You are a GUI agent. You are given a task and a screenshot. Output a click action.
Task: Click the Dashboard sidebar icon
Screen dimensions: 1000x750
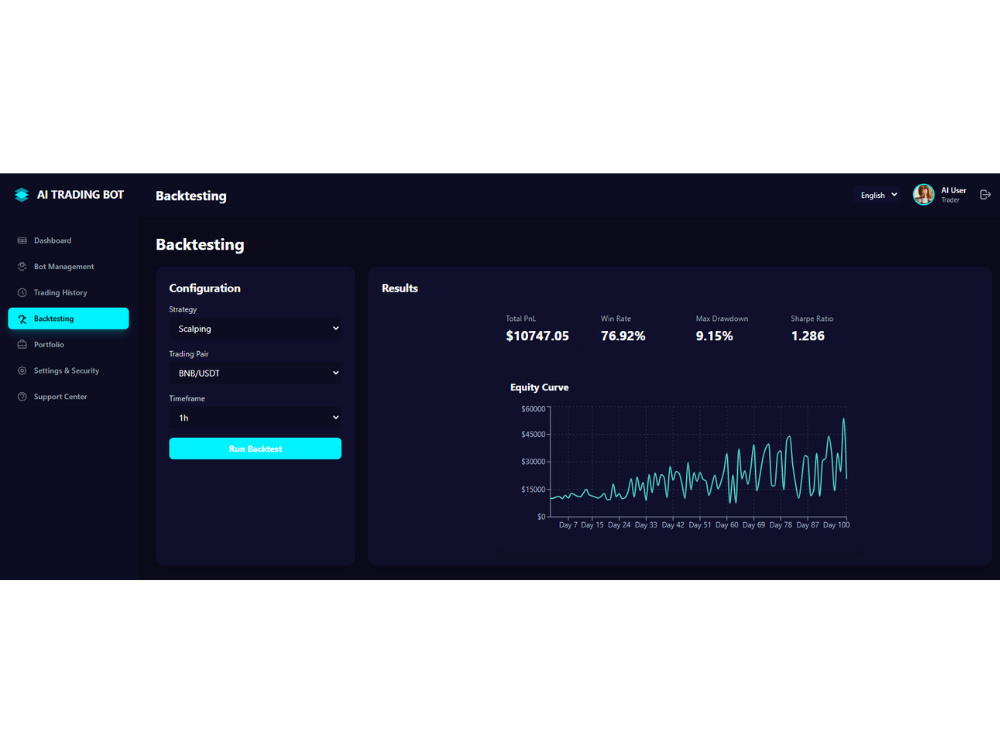[x=22, y=240]
